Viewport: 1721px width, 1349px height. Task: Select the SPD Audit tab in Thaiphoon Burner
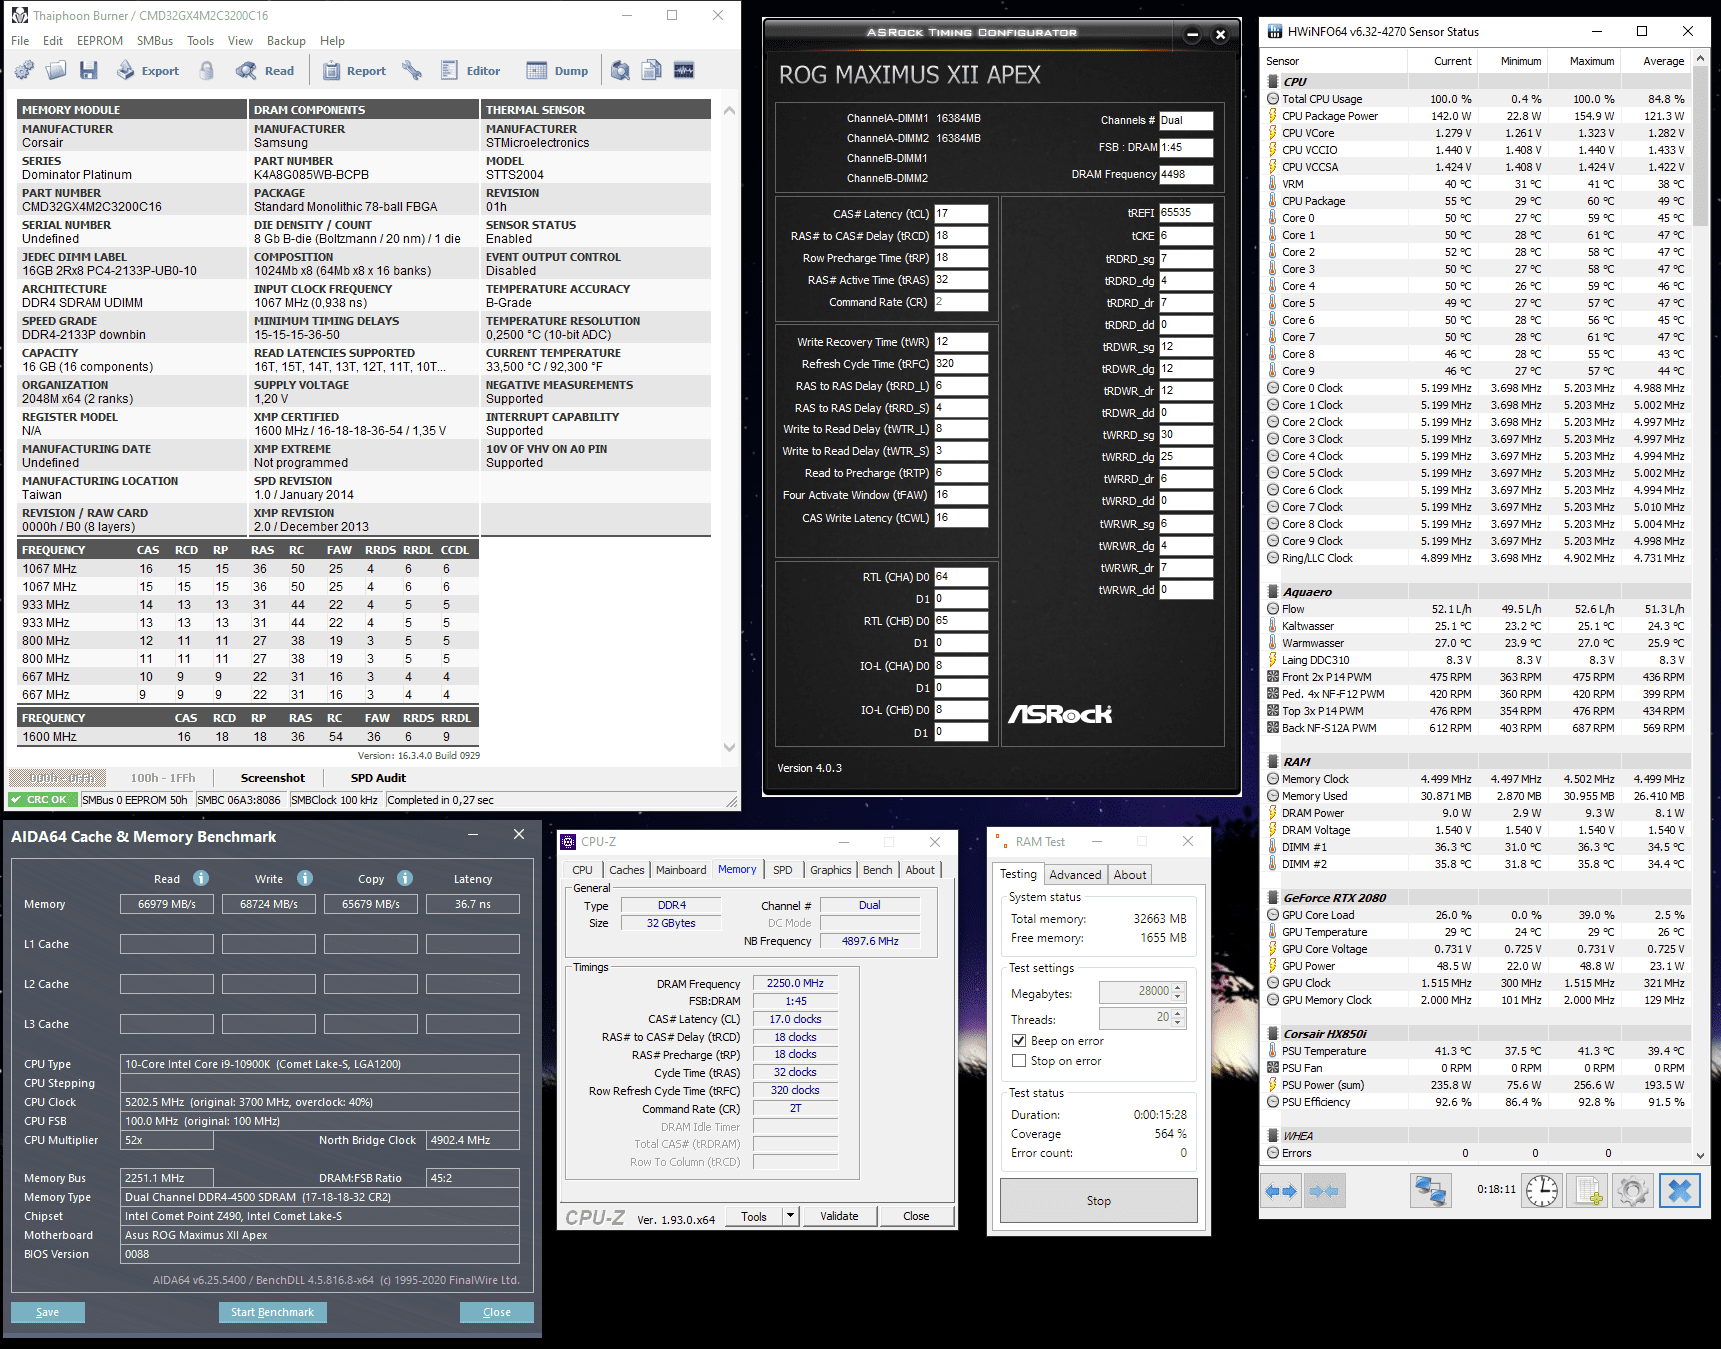[x=378, y=778]
